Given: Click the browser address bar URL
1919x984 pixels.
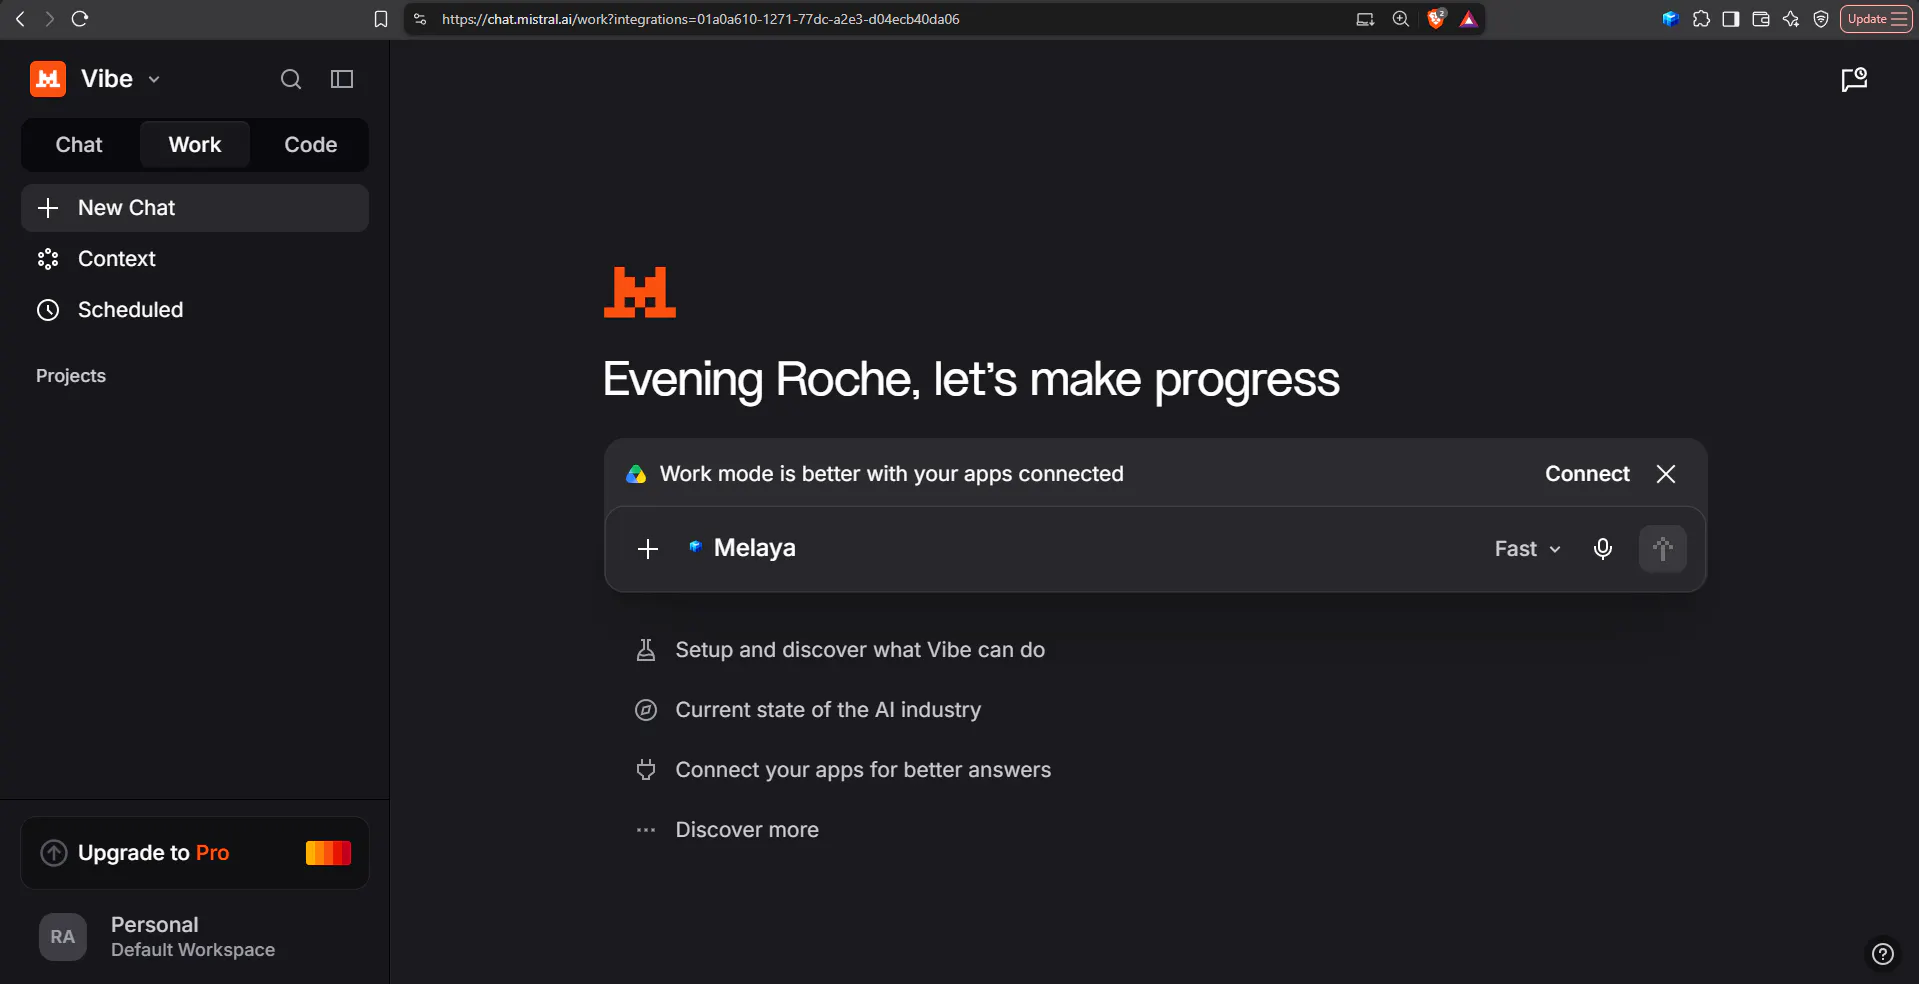Looking at the screenshot, I should 700,19.
